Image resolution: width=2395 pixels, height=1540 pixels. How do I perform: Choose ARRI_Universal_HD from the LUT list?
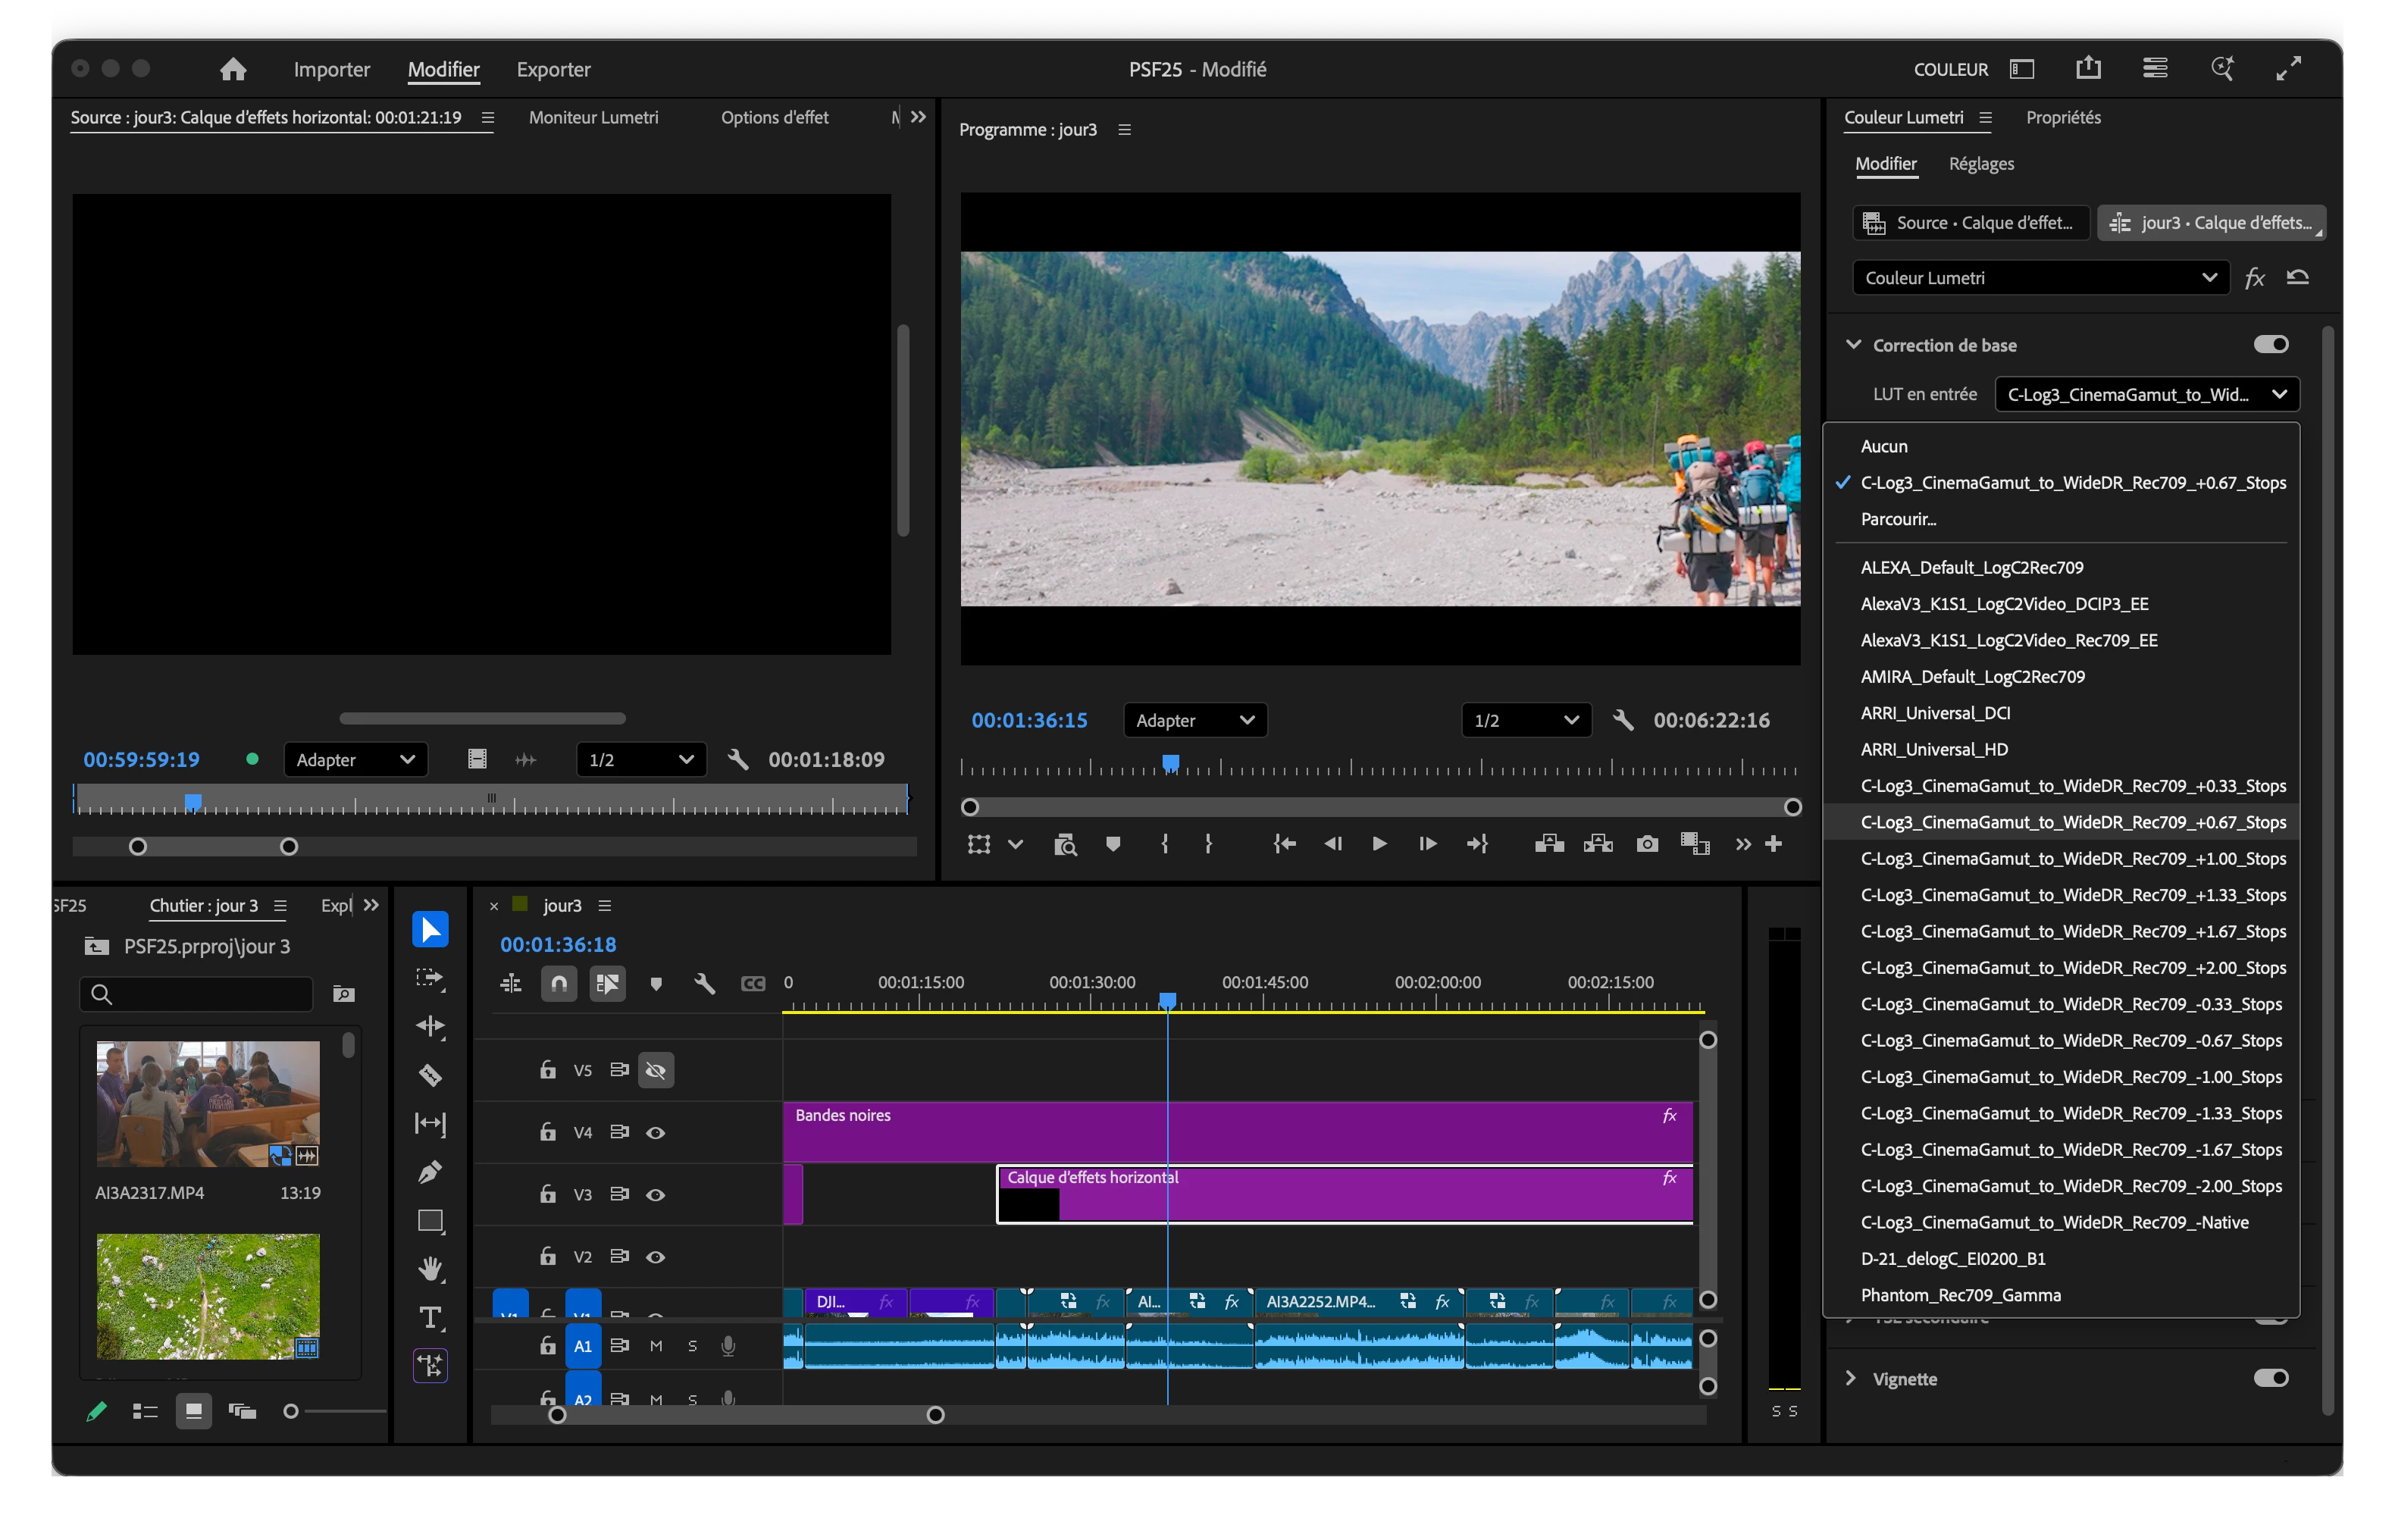click(1934, 749)
